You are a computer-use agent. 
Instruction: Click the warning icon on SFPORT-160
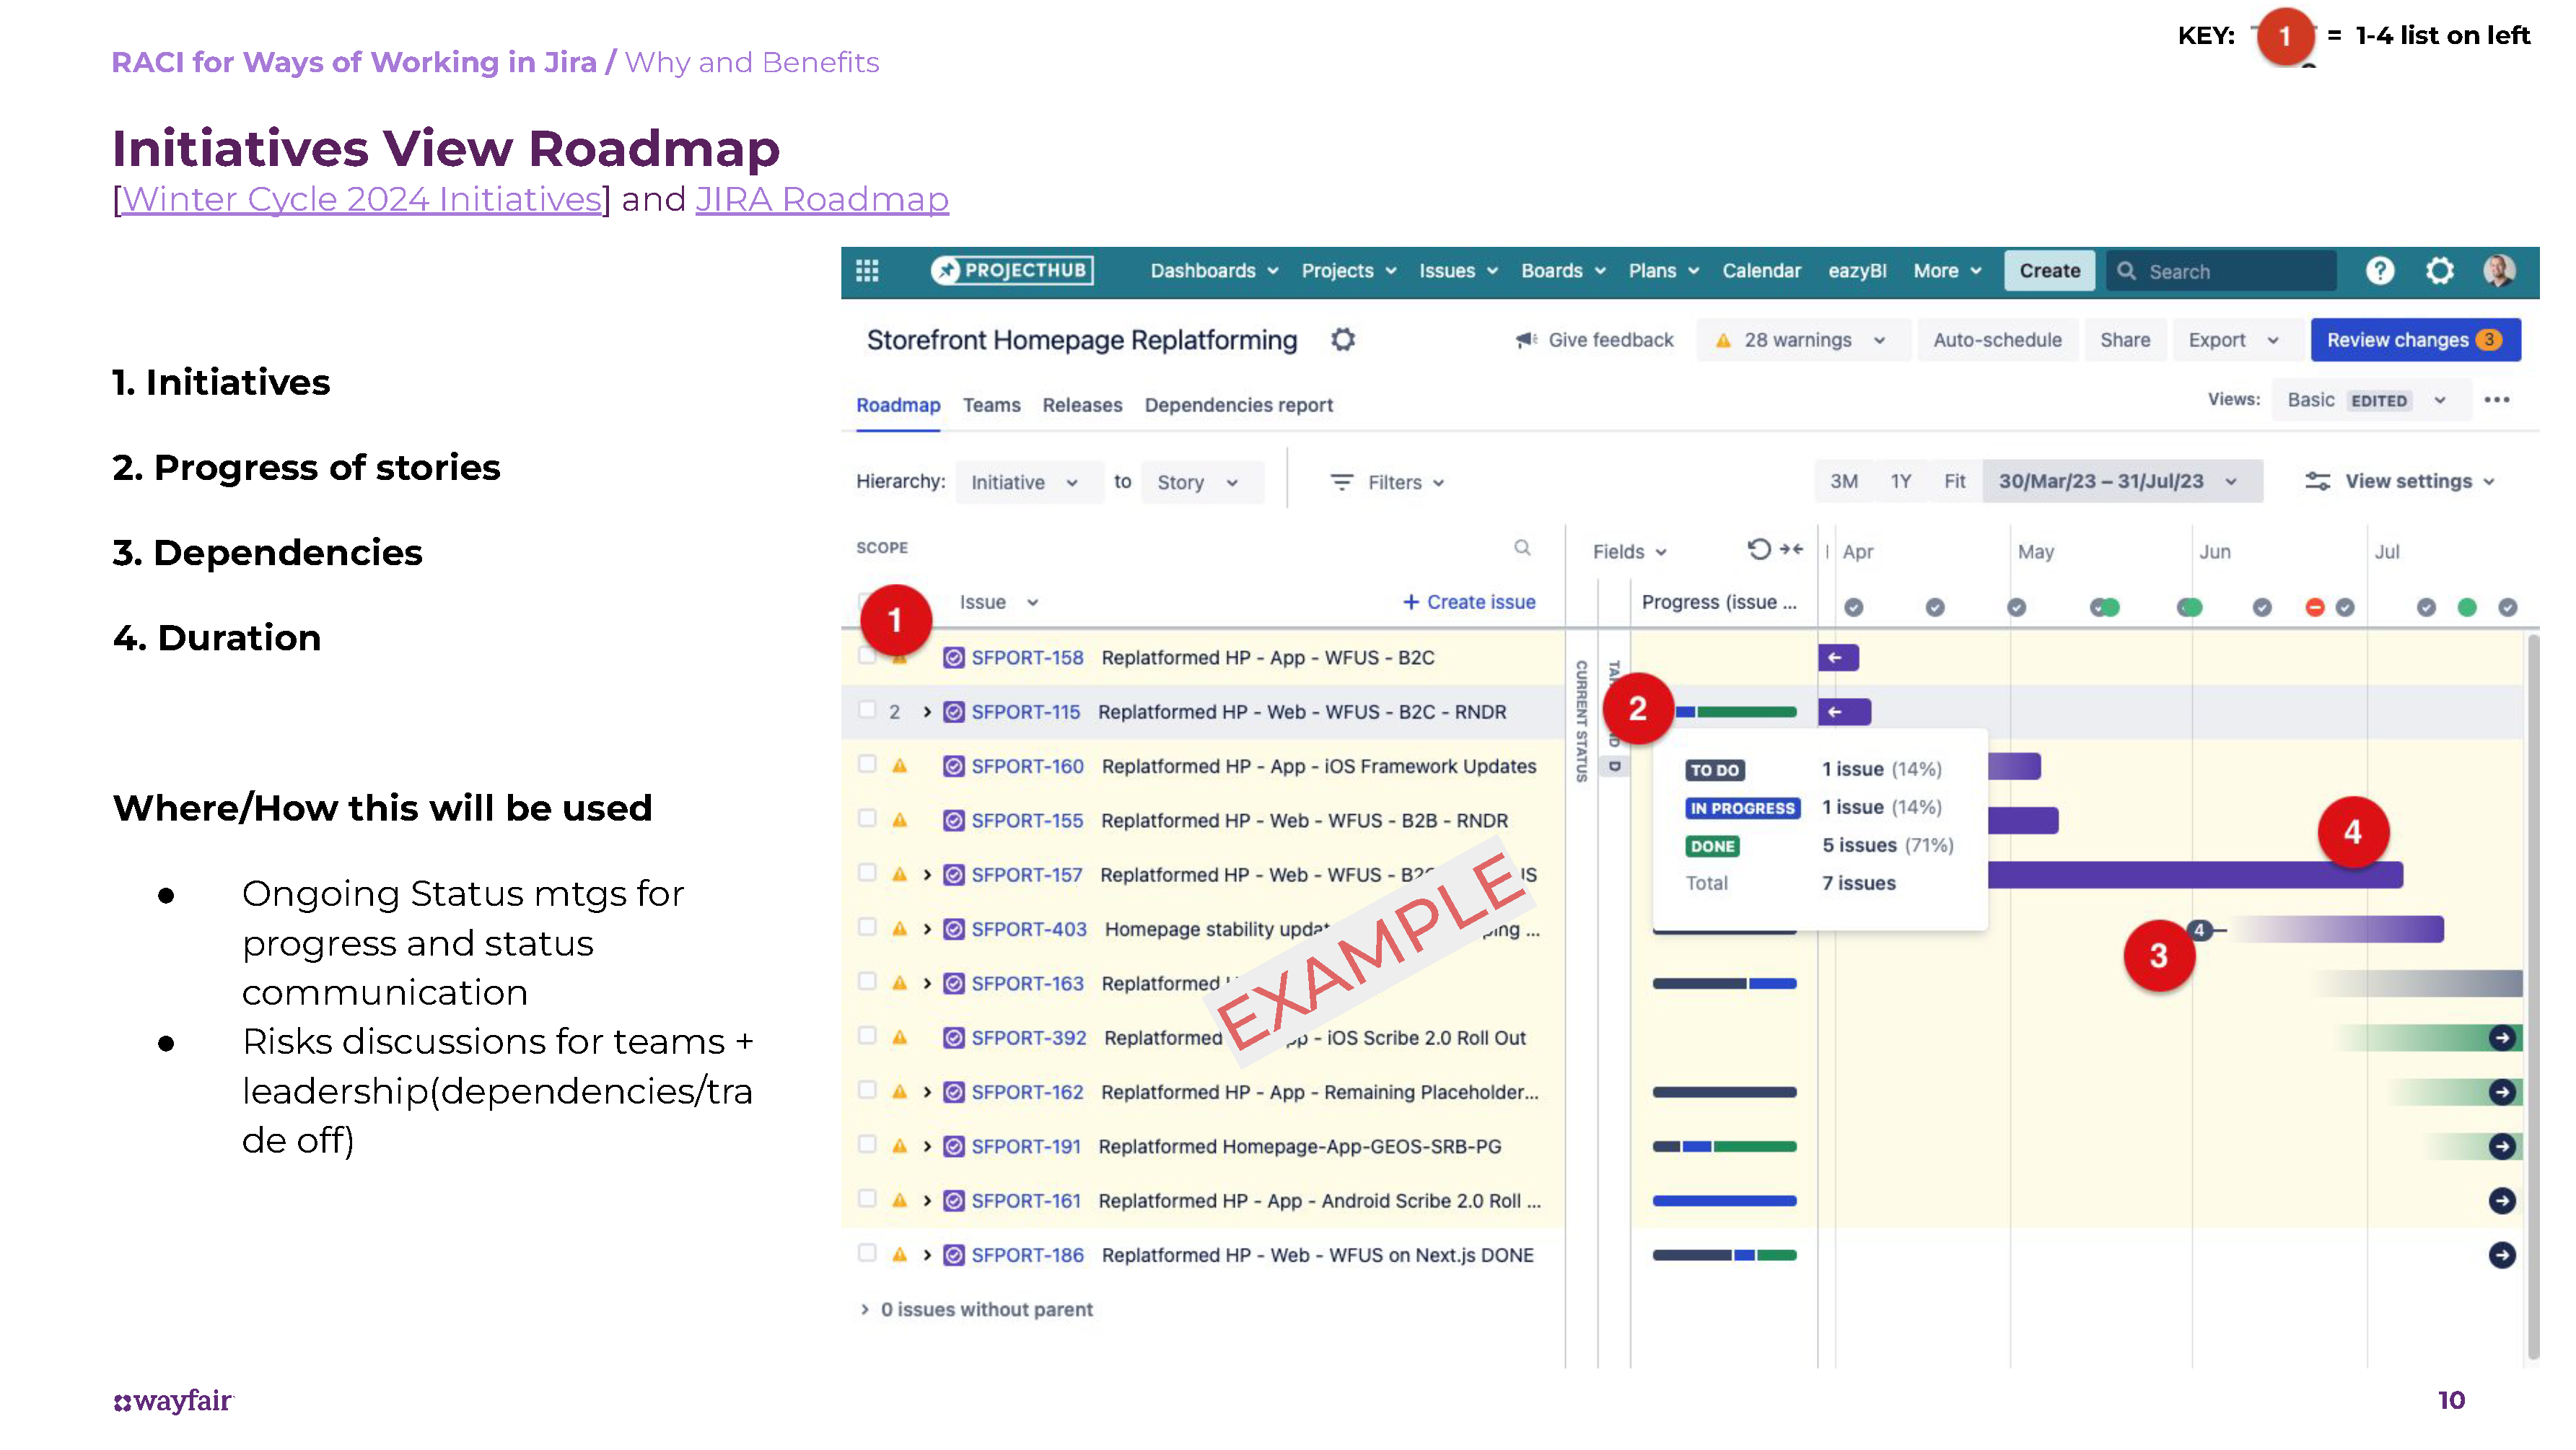(900, 766)
